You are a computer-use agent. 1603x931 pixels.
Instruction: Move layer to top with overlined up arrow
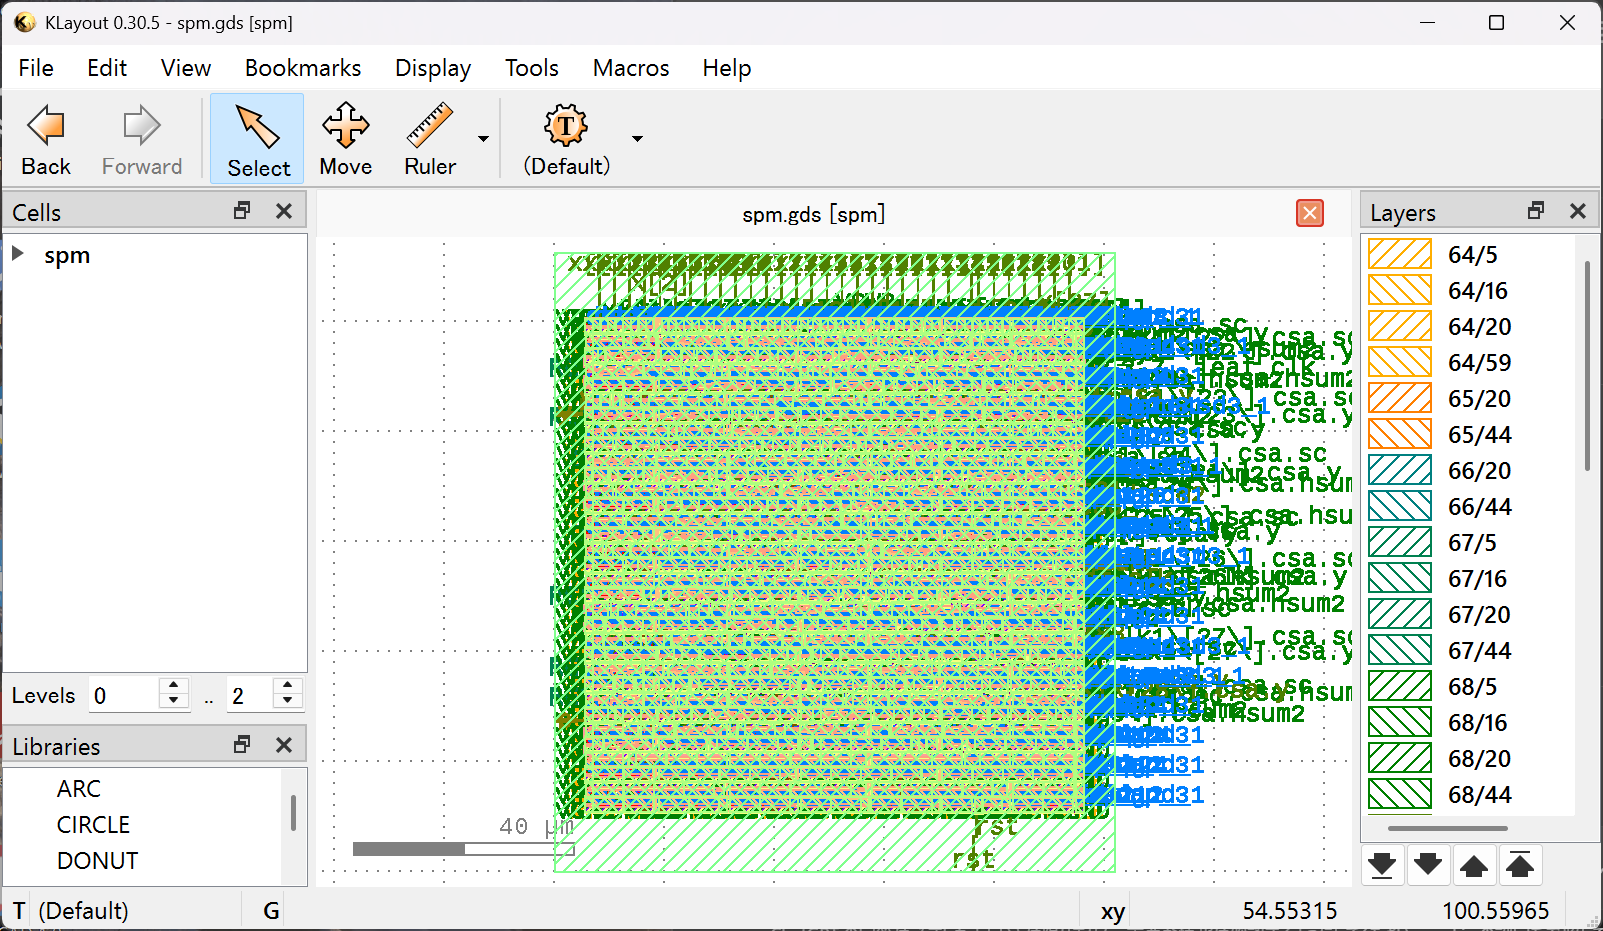1520,865
